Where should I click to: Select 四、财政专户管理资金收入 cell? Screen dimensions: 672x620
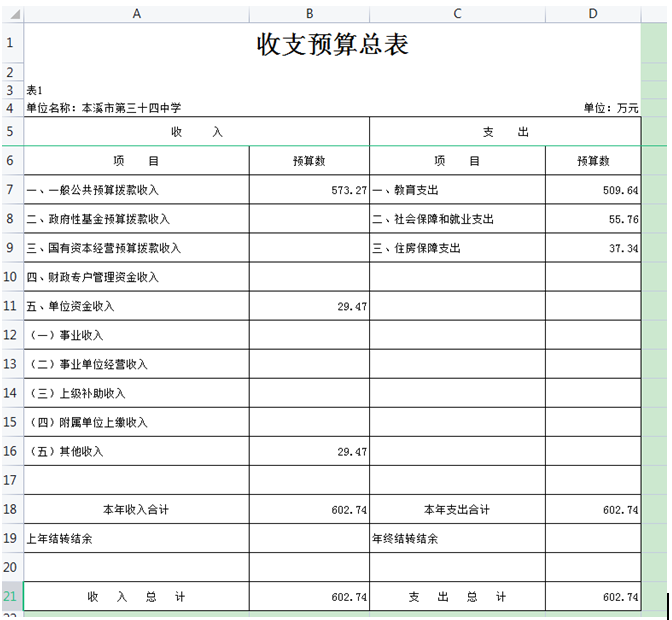pos(136,277)
